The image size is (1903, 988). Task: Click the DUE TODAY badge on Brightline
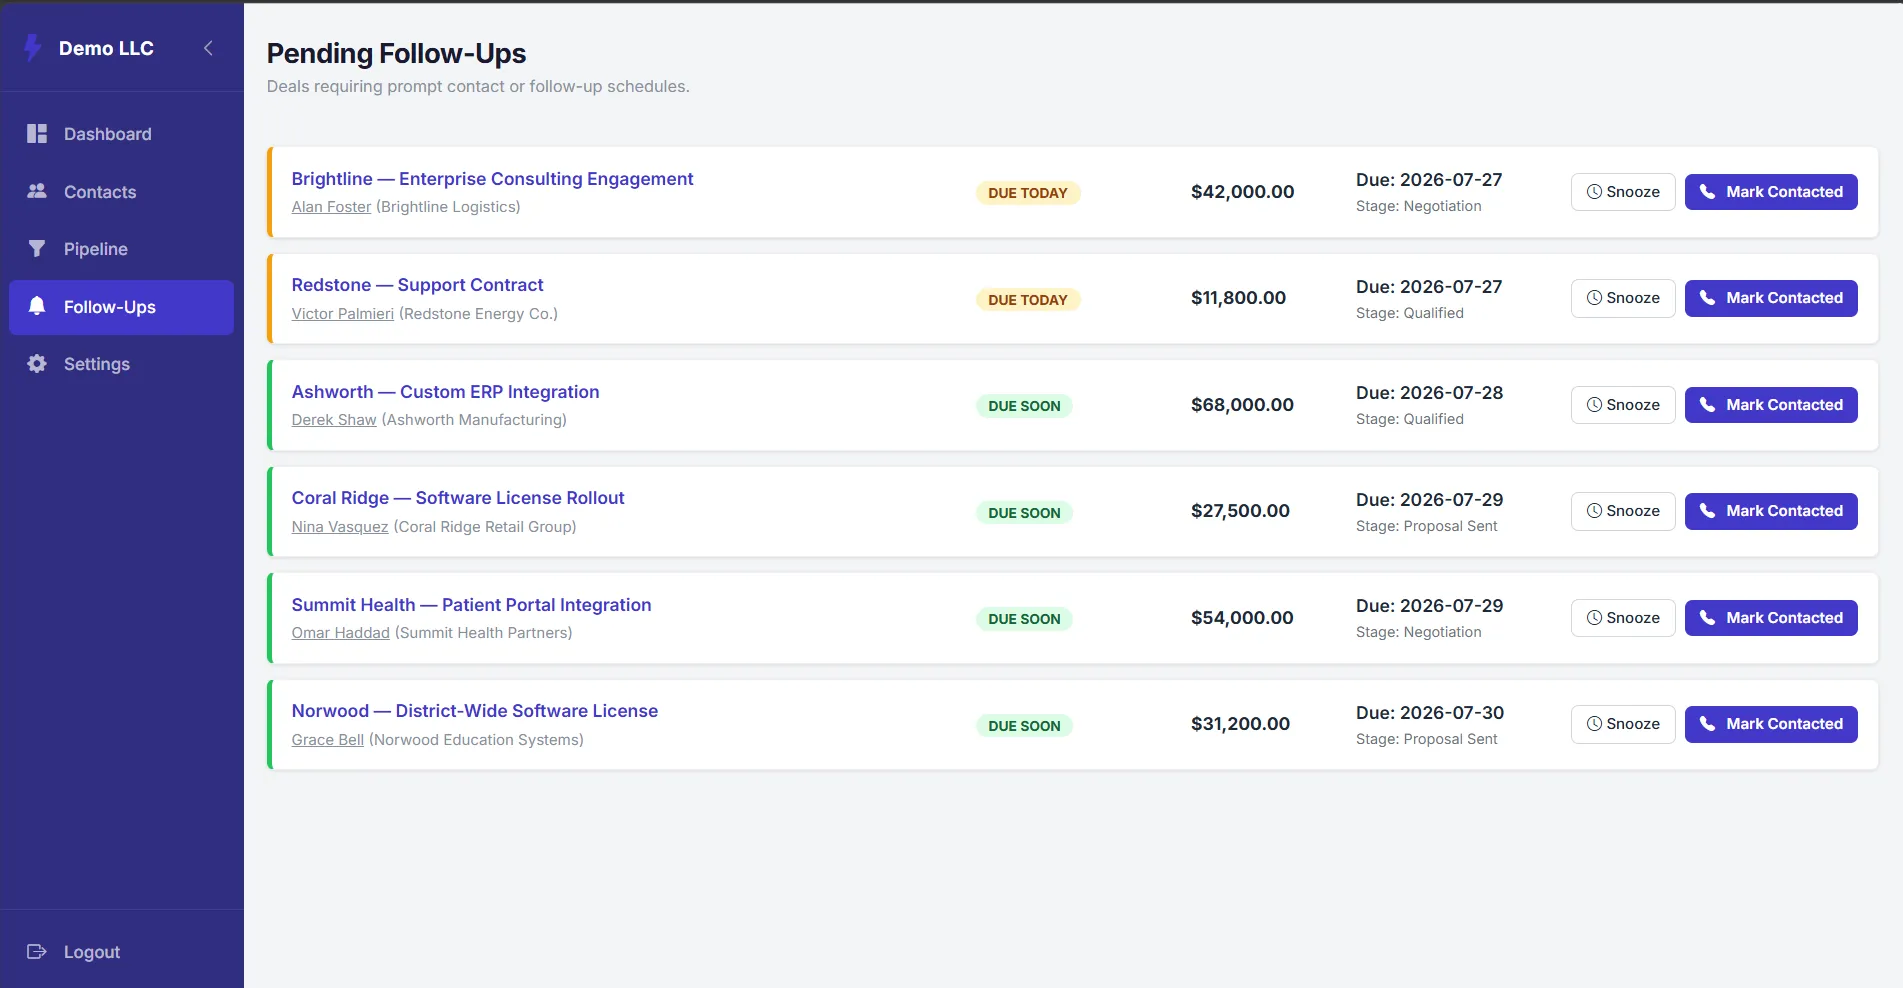[1027, 193]
